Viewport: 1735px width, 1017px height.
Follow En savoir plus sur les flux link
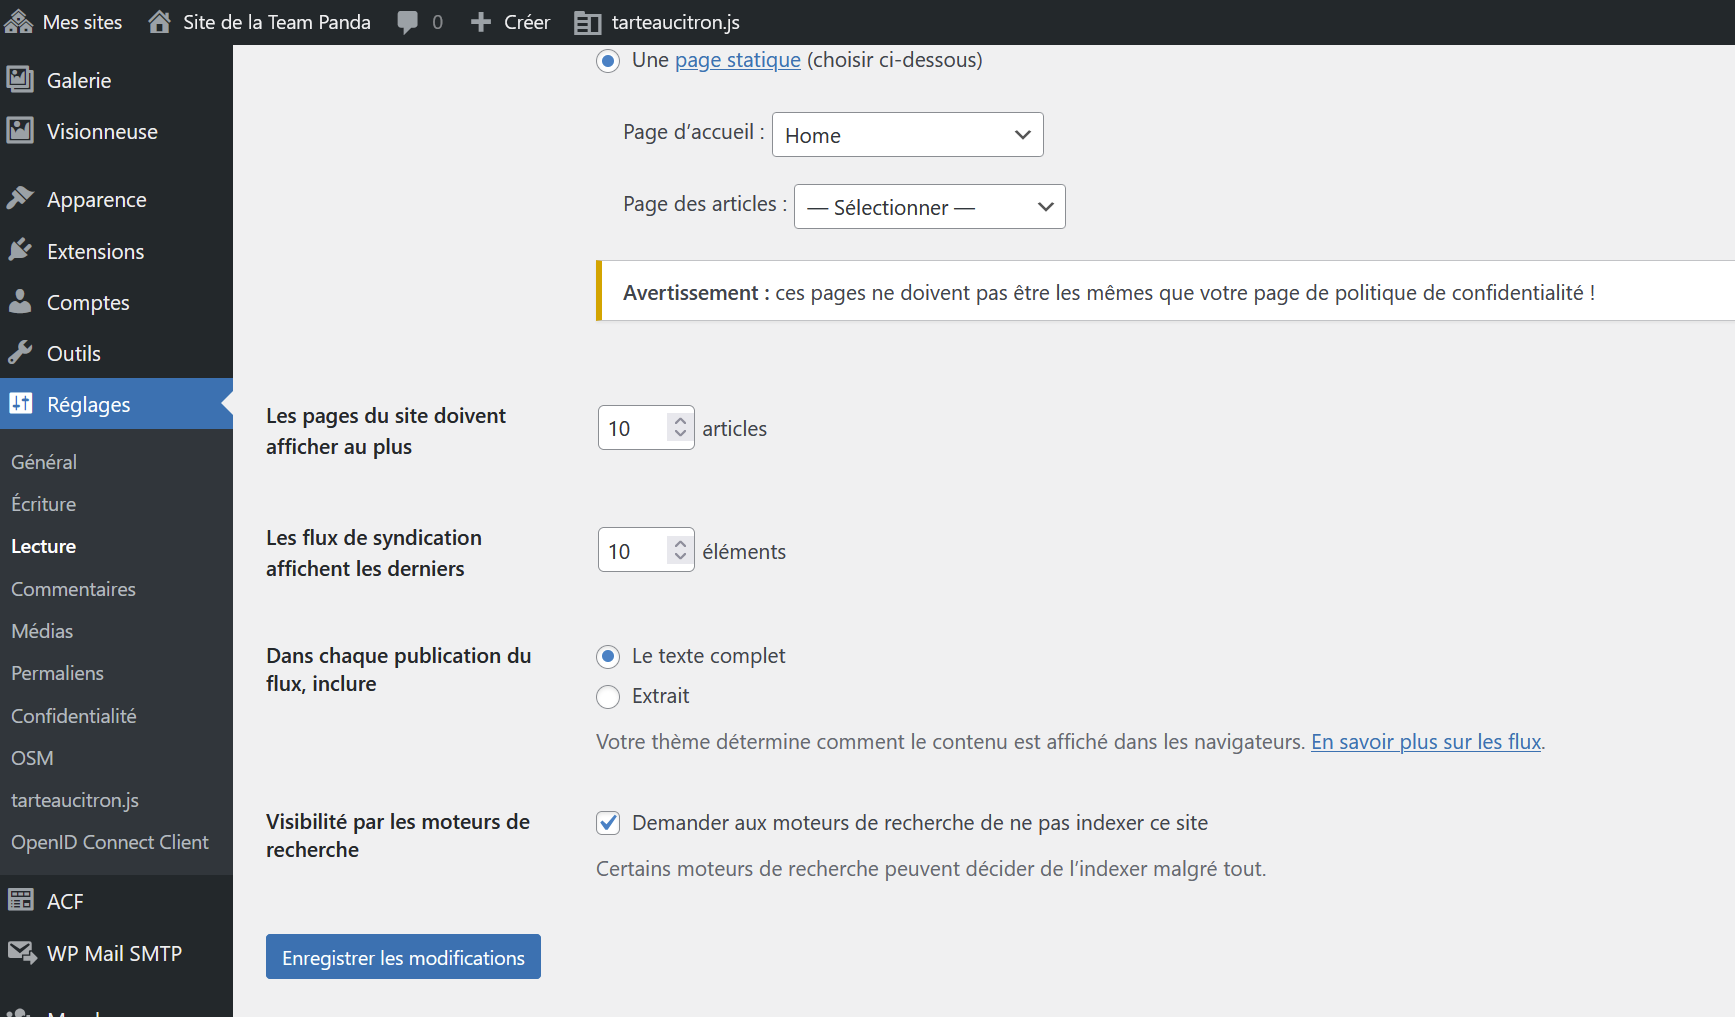tap(1426, 742)
